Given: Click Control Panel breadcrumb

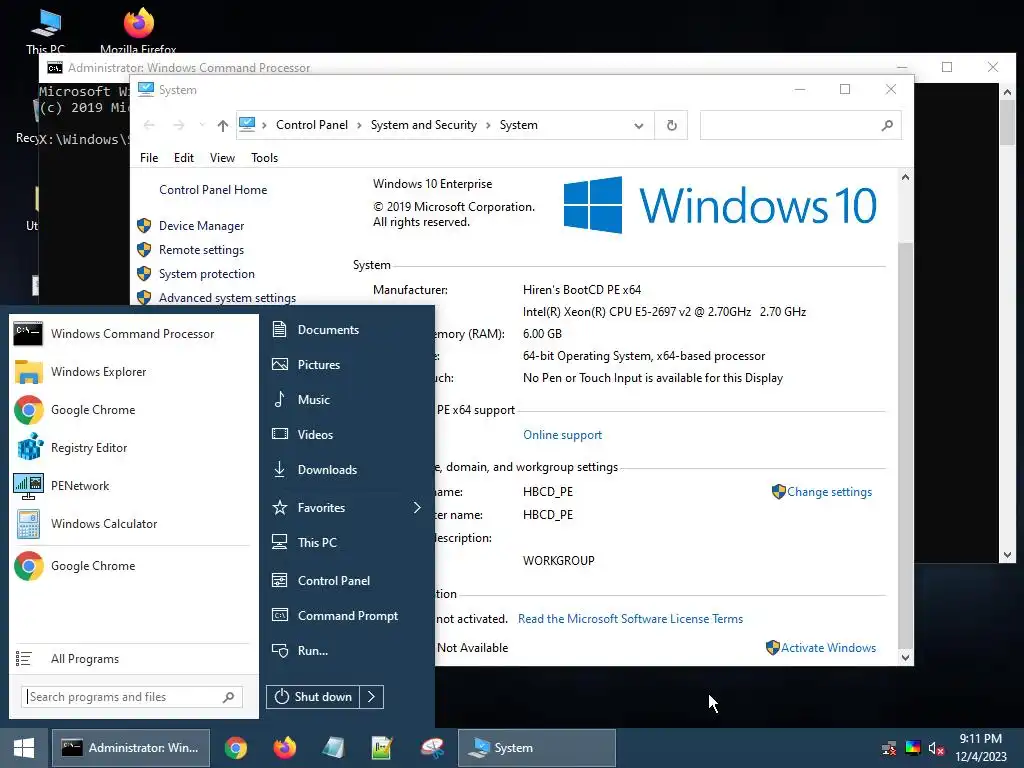Looking at the screenshot, I should pyautogui.click(x=312, y=125).
